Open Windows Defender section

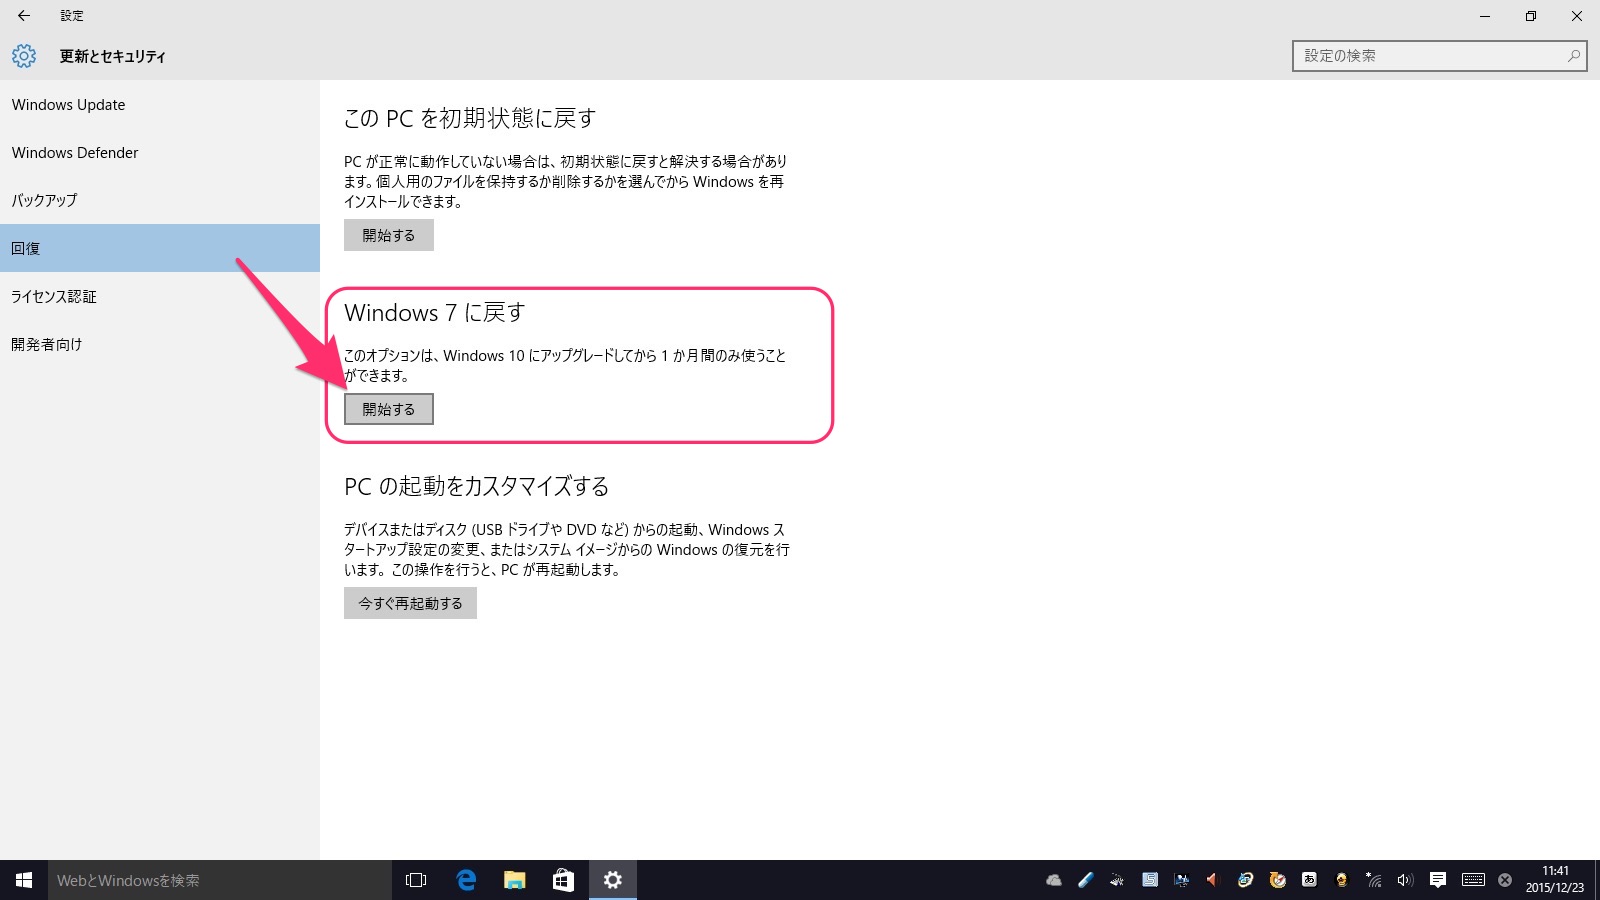pos(160,152)
